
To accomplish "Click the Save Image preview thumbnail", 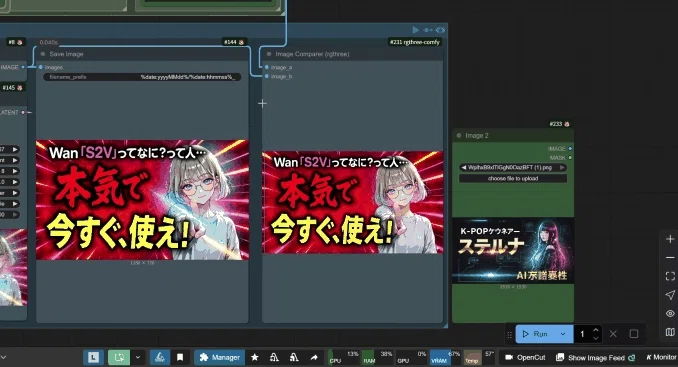I will [x=142, y=200].
